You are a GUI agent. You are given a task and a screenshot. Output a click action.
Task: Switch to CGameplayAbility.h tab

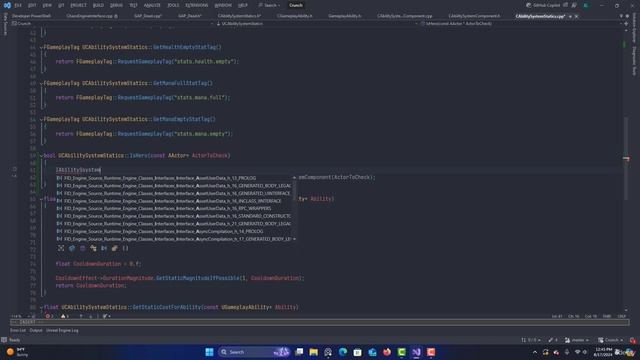294,16
